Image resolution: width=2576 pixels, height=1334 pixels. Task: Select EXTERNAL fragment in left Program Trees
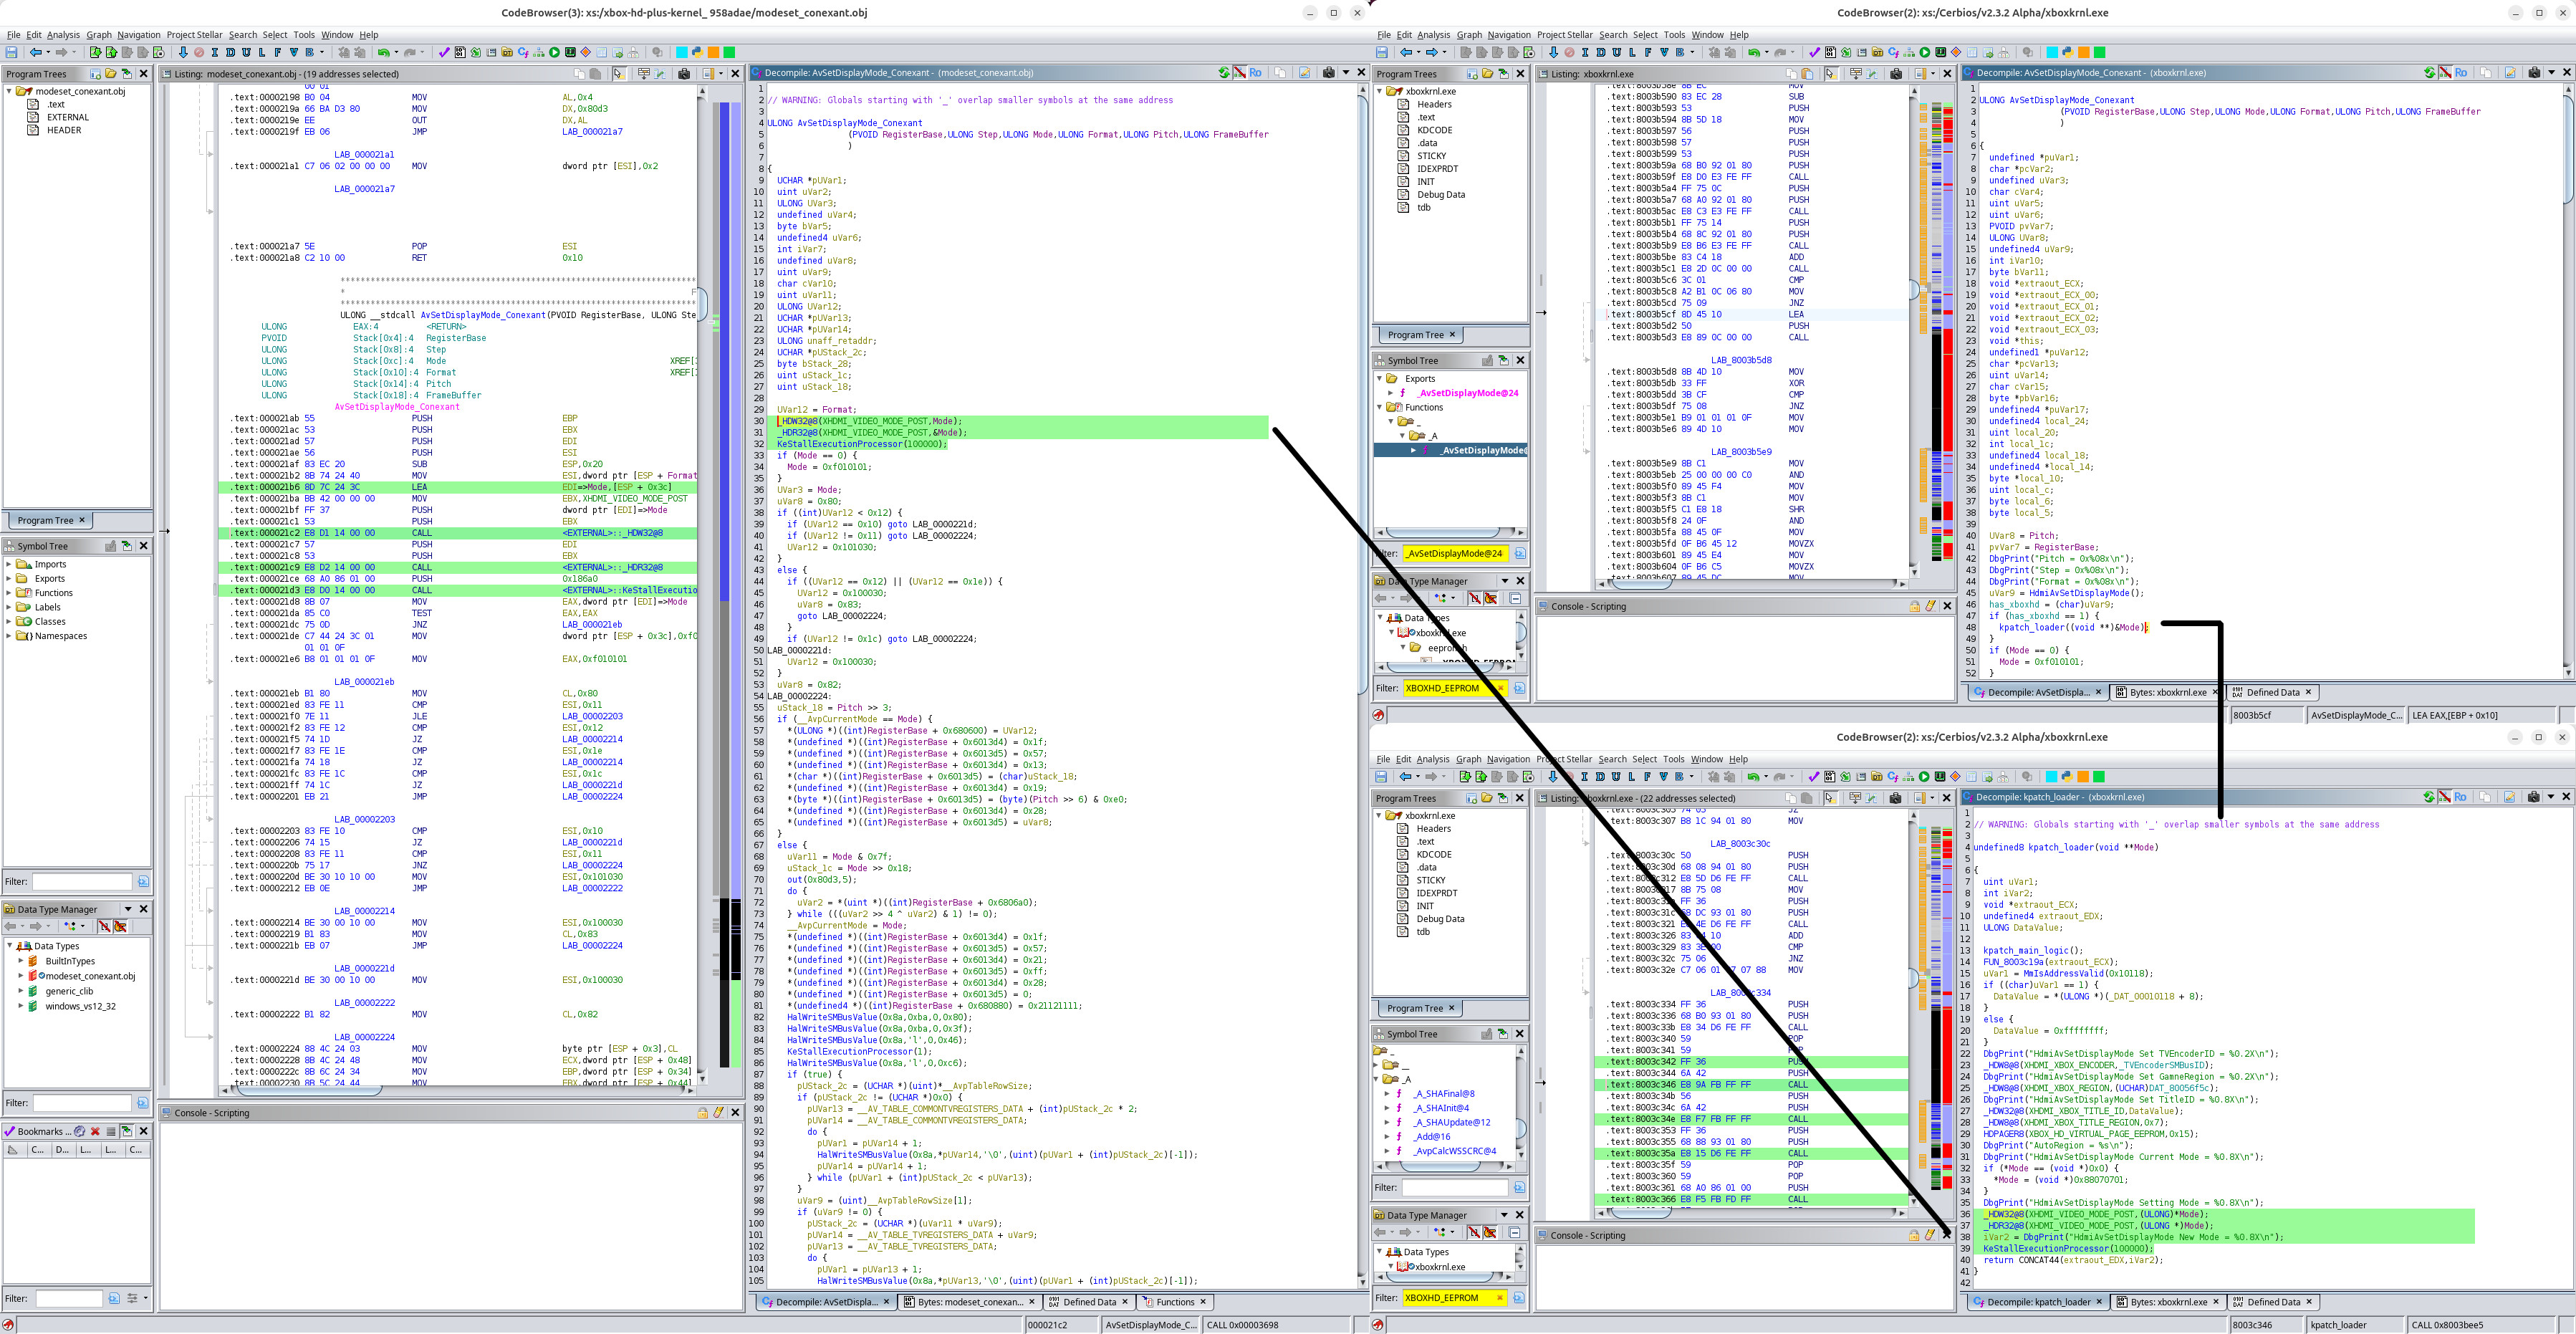pyautogui.click(x=68, y=117)
